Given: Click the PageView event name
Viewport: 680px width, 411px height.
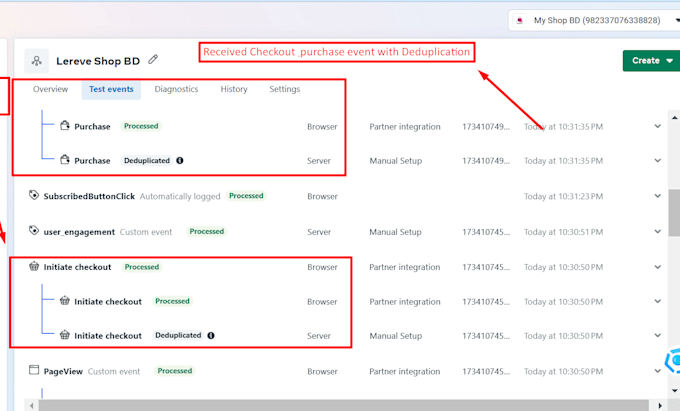Looking at the screenshot, I should point(63,372).
